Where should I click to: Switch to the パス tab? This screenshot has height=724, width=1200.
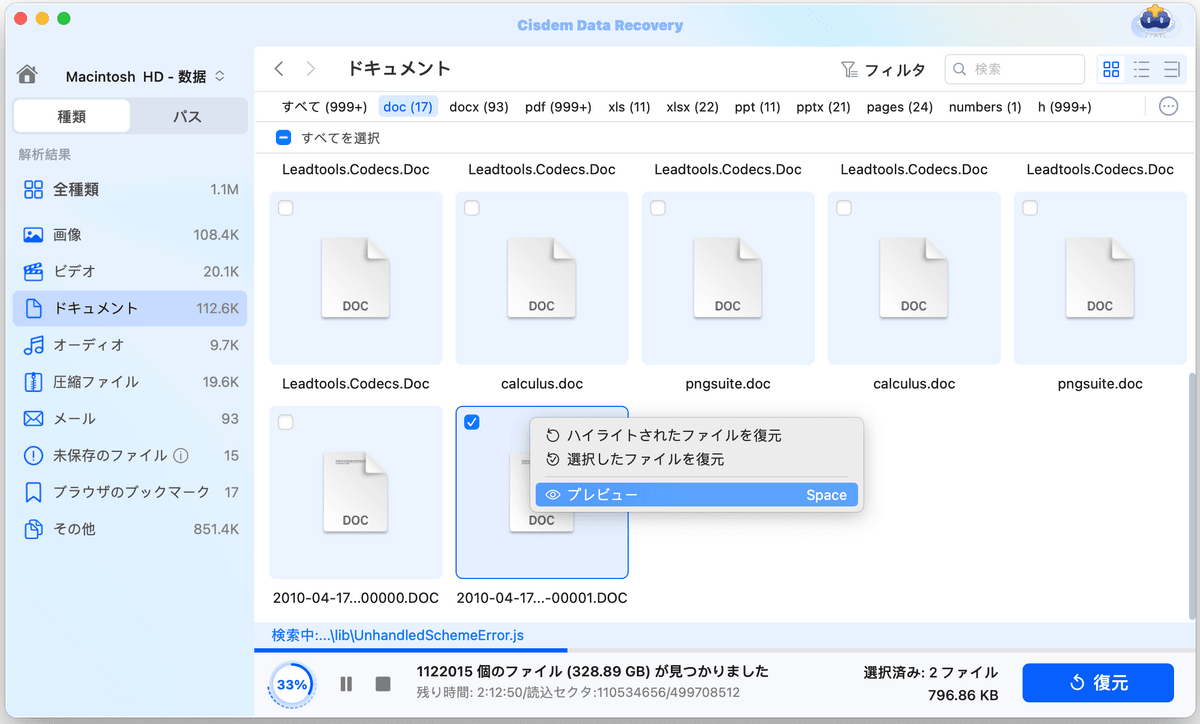click(x=187, y=116)
